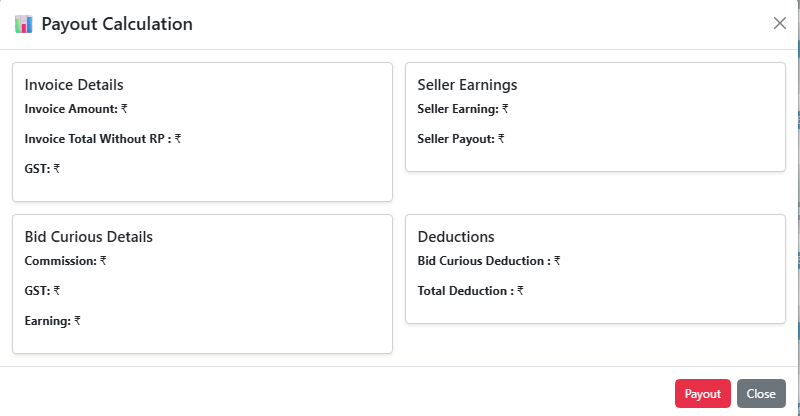Click the Bid Curious Deduction label
This screenshot has height=416, width=800.
484,261
